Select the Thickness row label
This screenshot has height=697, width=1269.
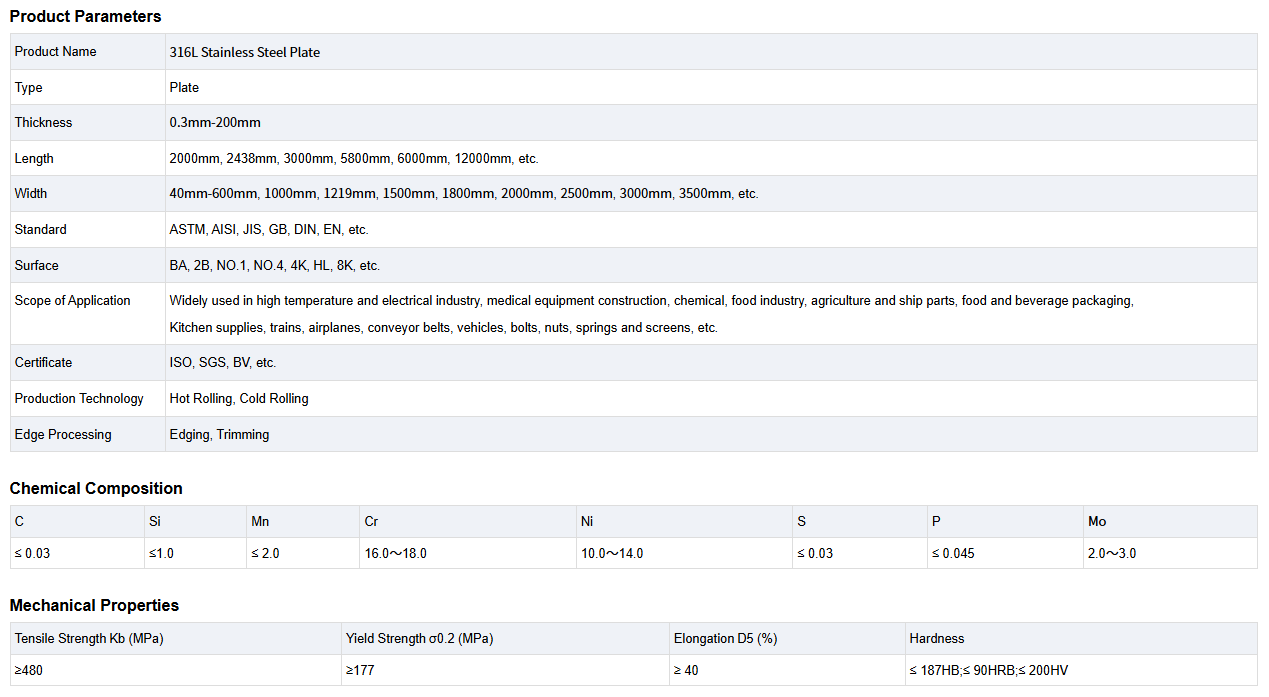click(44, 123)
